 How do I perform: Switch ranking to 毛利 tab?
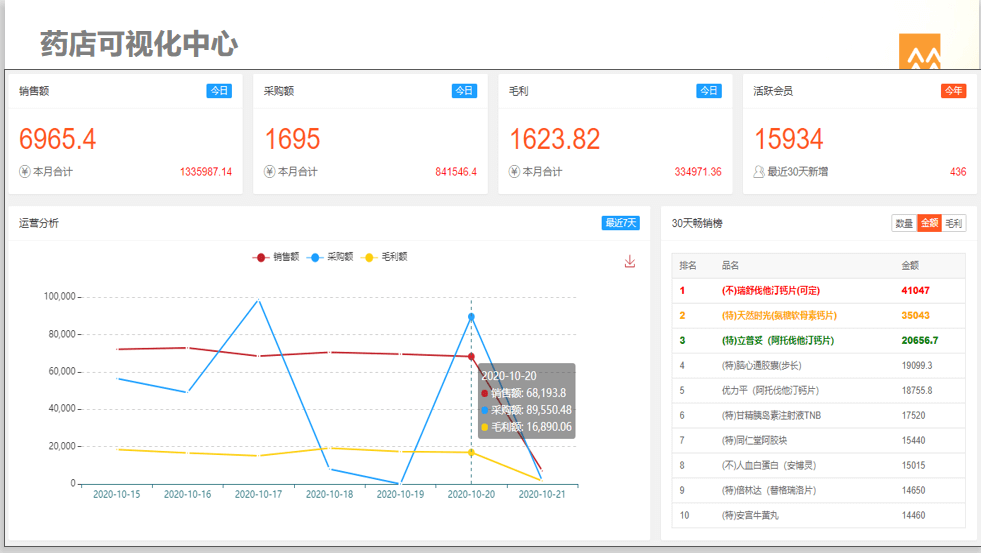pyautogui.click(x=954, y=223)
